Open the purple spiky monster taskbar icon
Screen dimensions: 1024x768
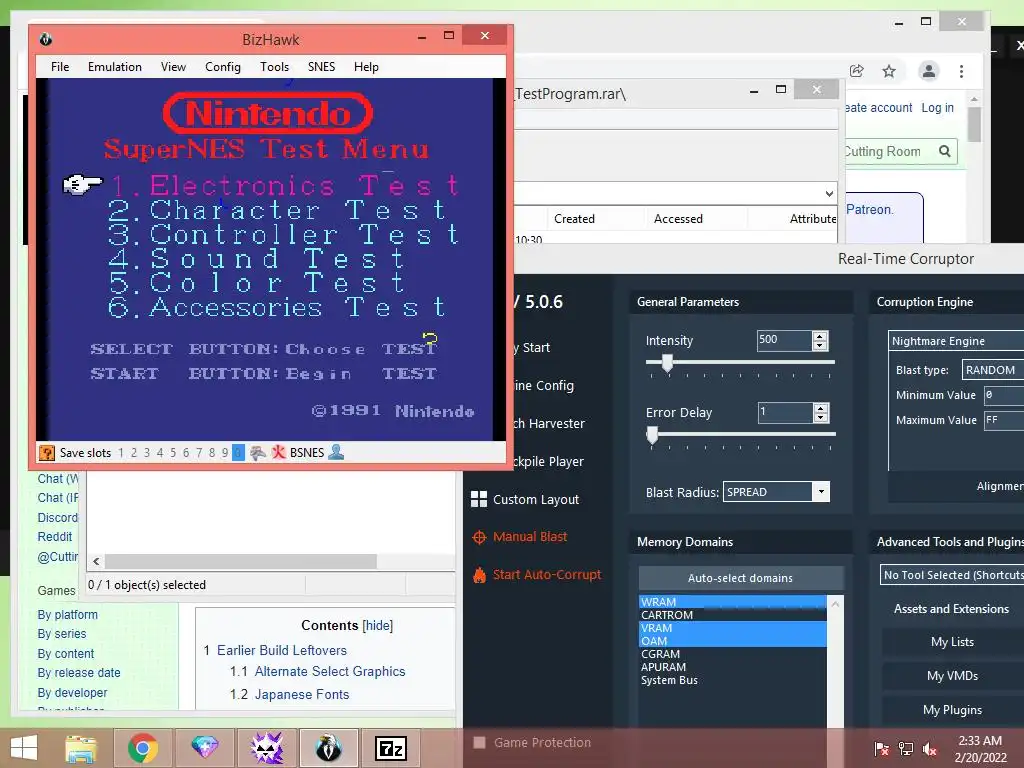click(266, 748)
